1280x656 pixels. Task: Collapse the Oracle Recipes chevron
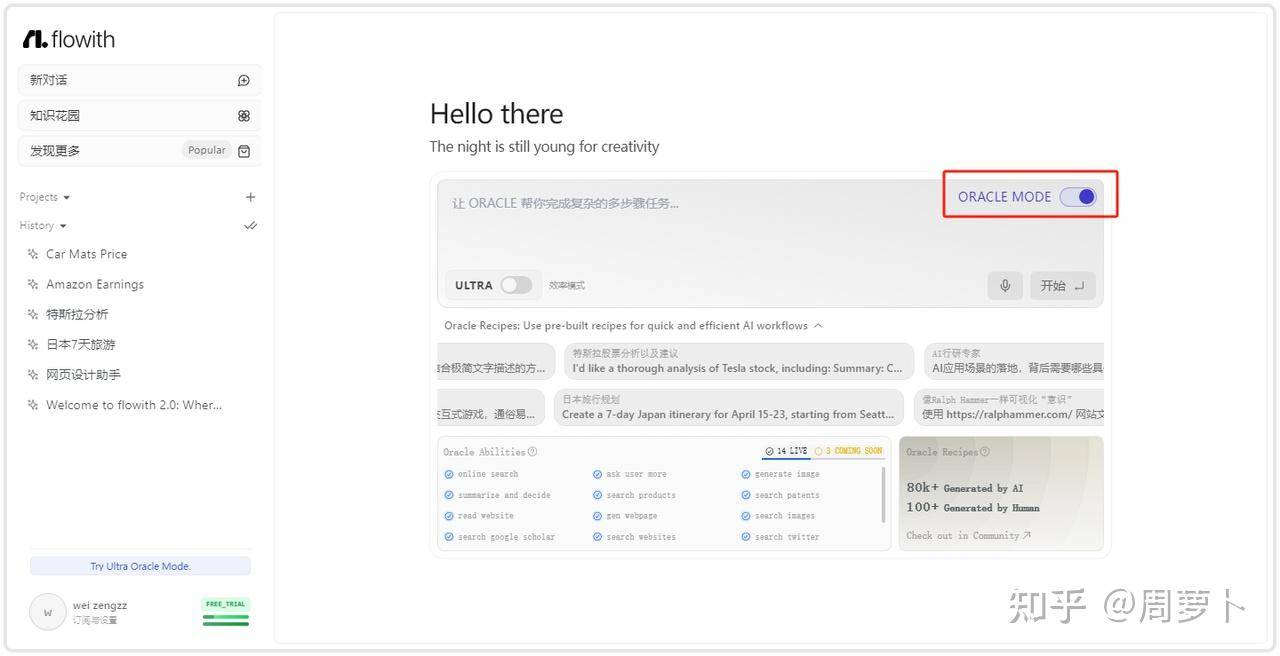[818, 326]
